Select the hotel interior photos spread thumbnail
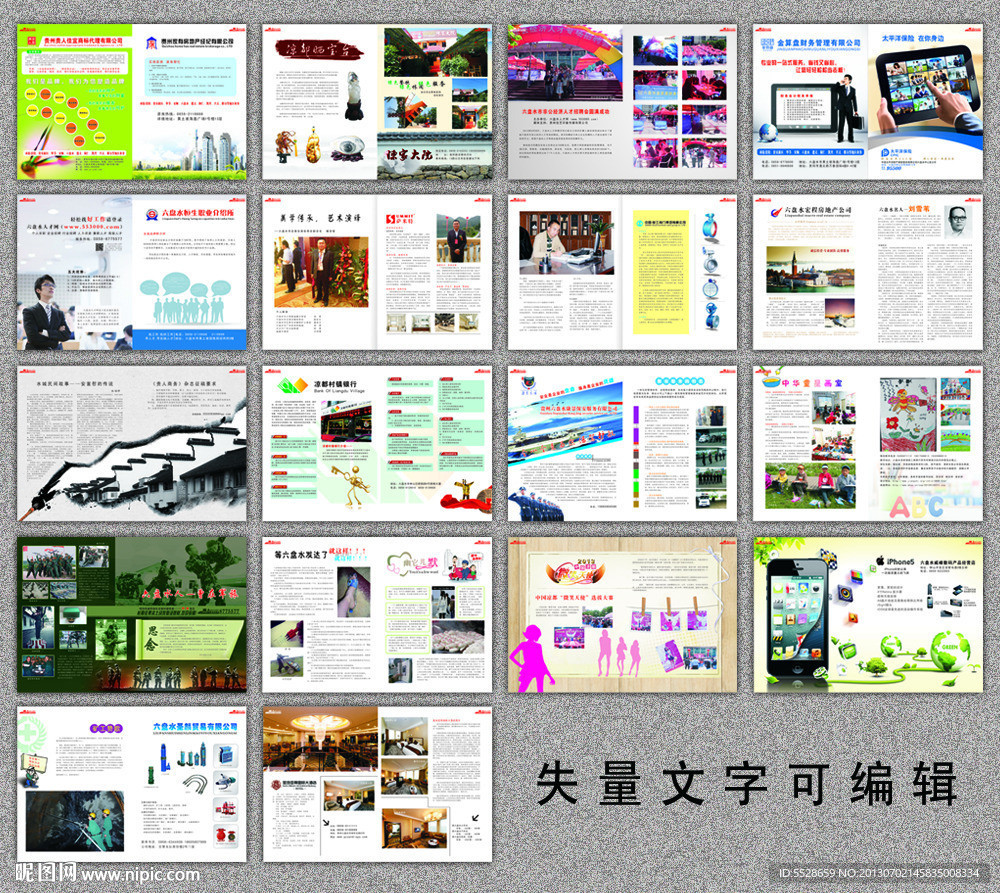The height and width of the screenshot is (893, 1000). point(377,784)
